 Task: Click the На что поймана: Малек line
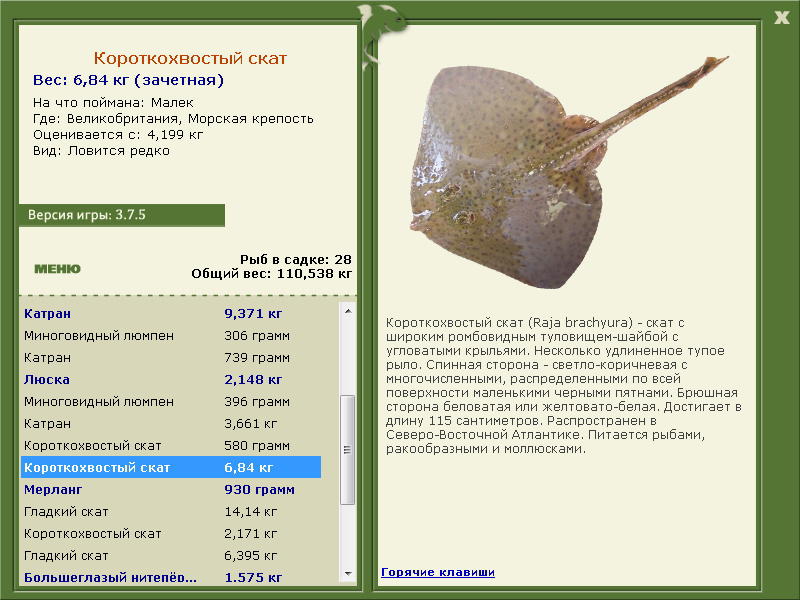coord(113,102)
